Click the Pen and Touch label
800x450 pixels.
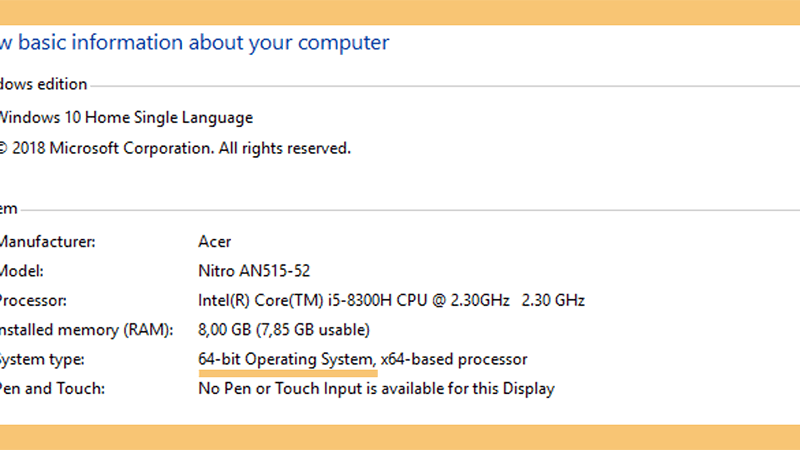click(x=52, y=389)
